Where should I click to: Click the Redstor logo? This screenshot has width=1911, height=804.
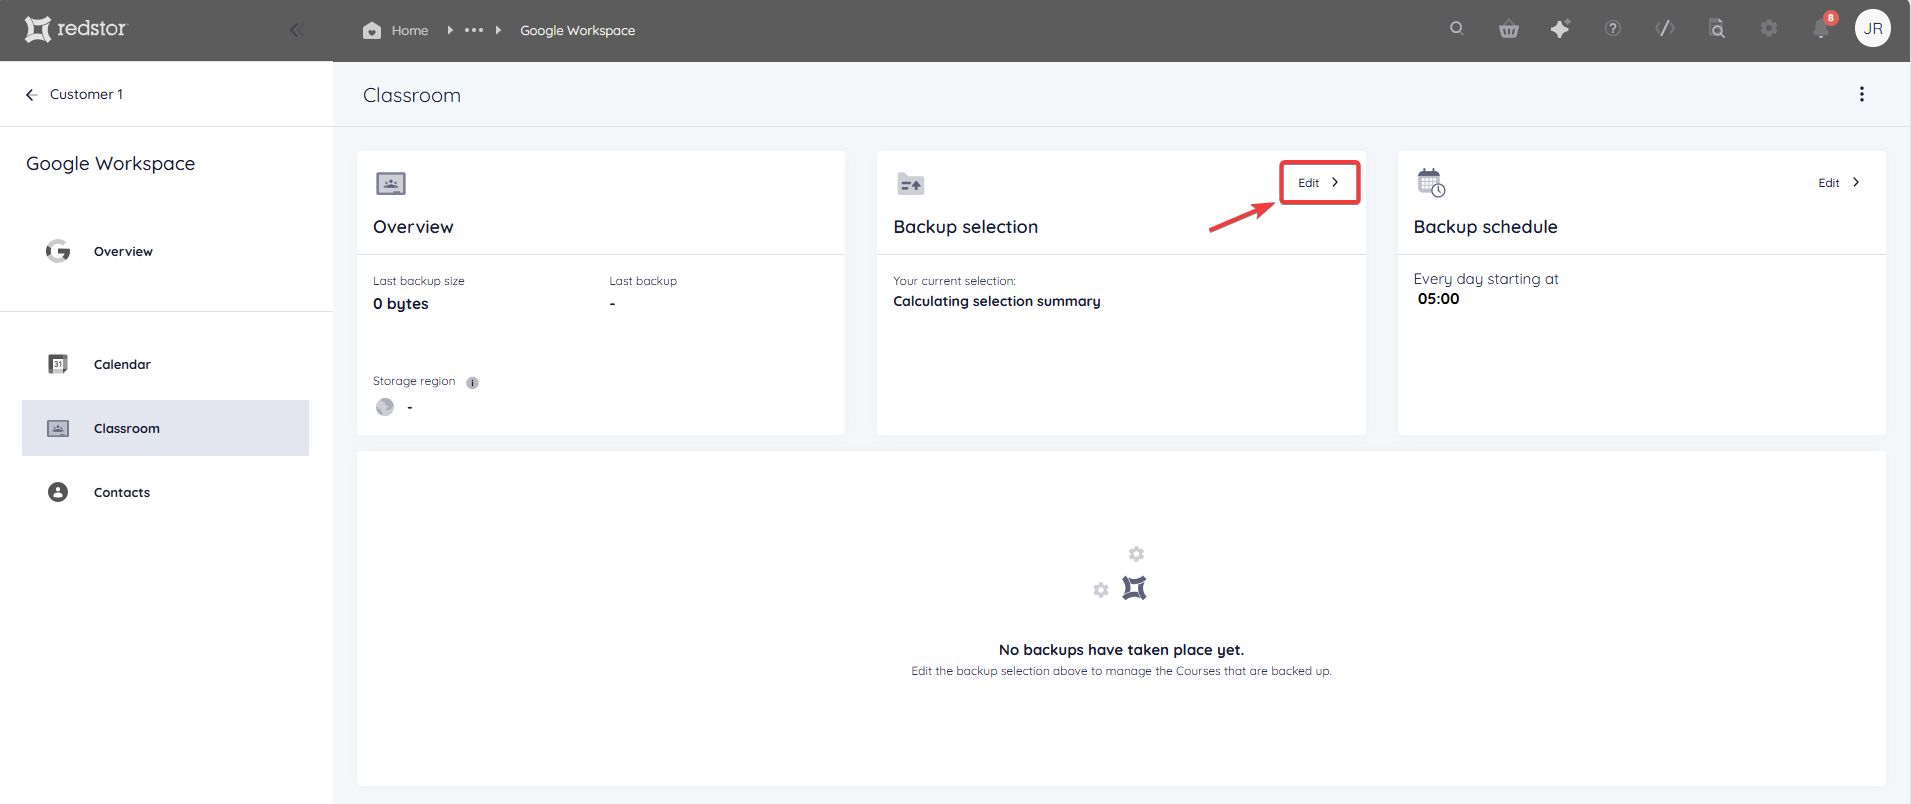[76, 29]
